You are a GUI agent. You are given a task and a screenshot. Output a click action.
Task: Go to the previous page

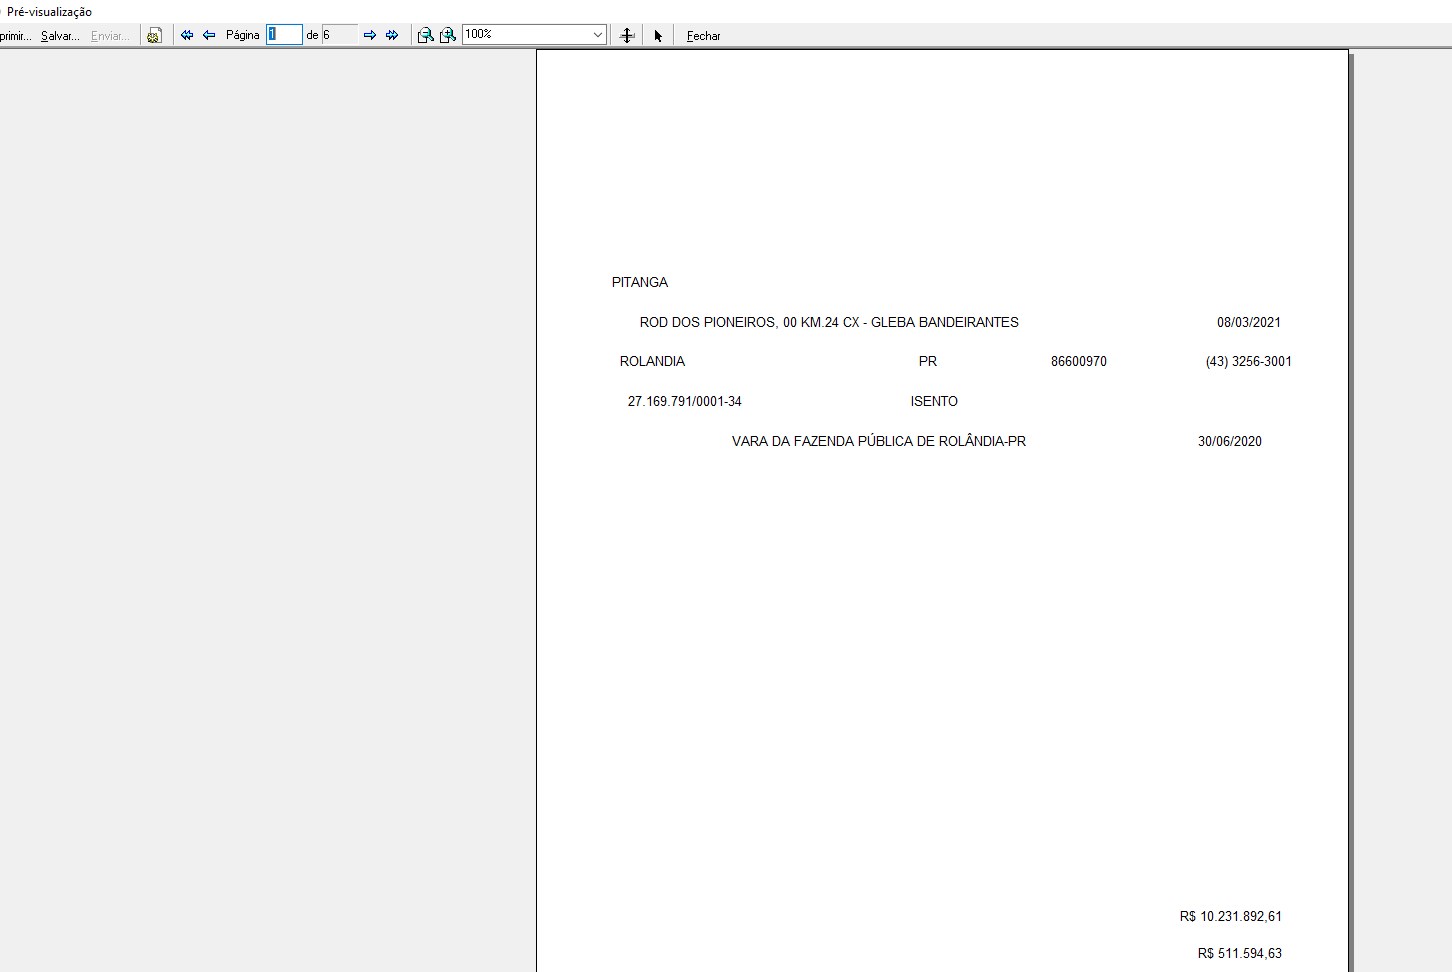[209, 35]
